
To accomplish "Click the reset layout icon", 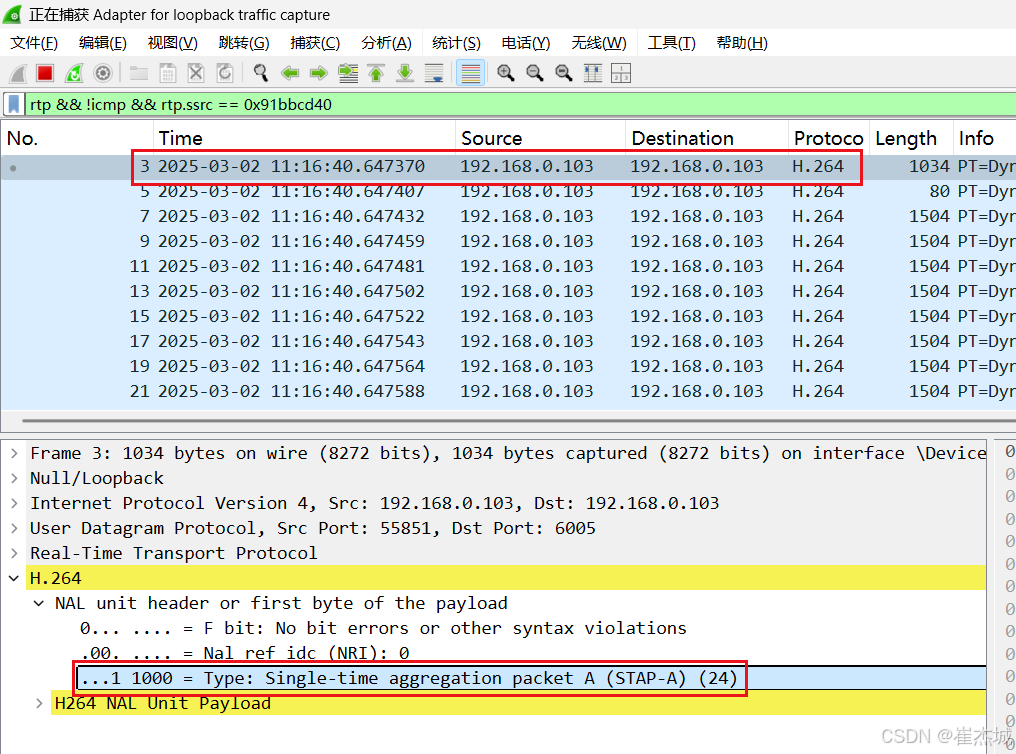I will click(x=621, y=73).
